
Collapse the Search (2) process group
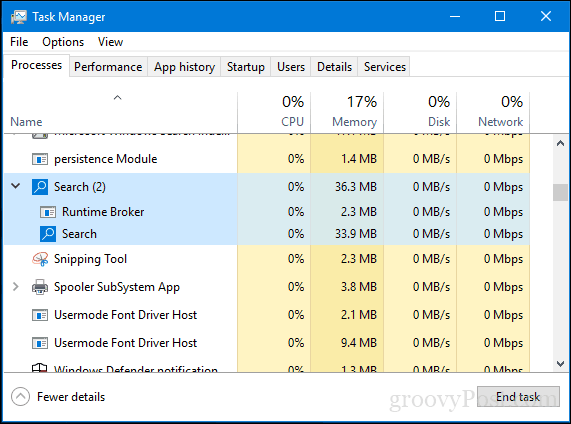(16, 186)
